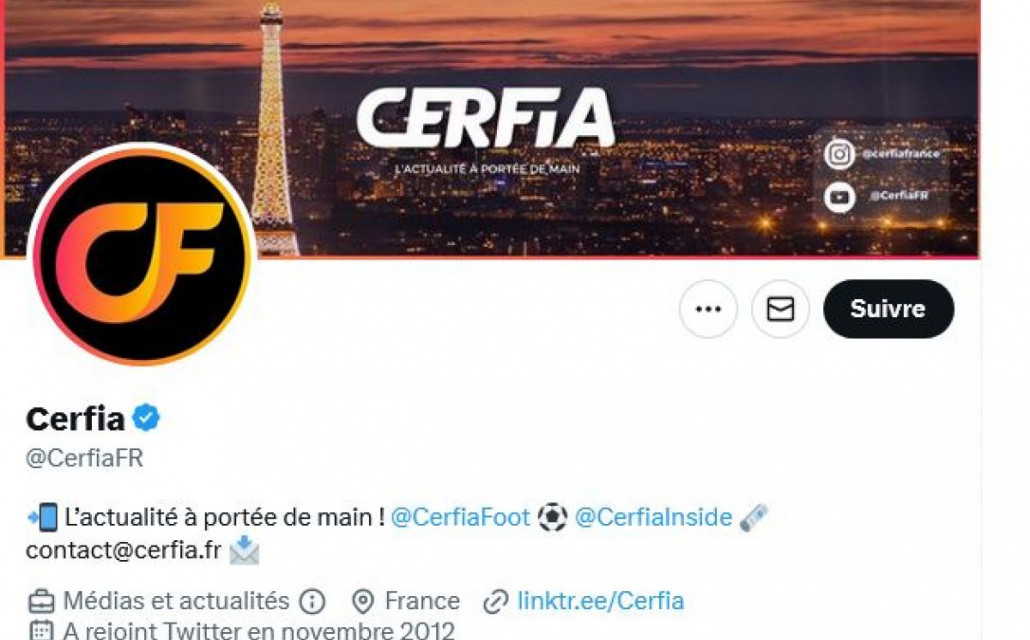Open the three-dot more options menu

pyautogui.click(x=708, y=309)
